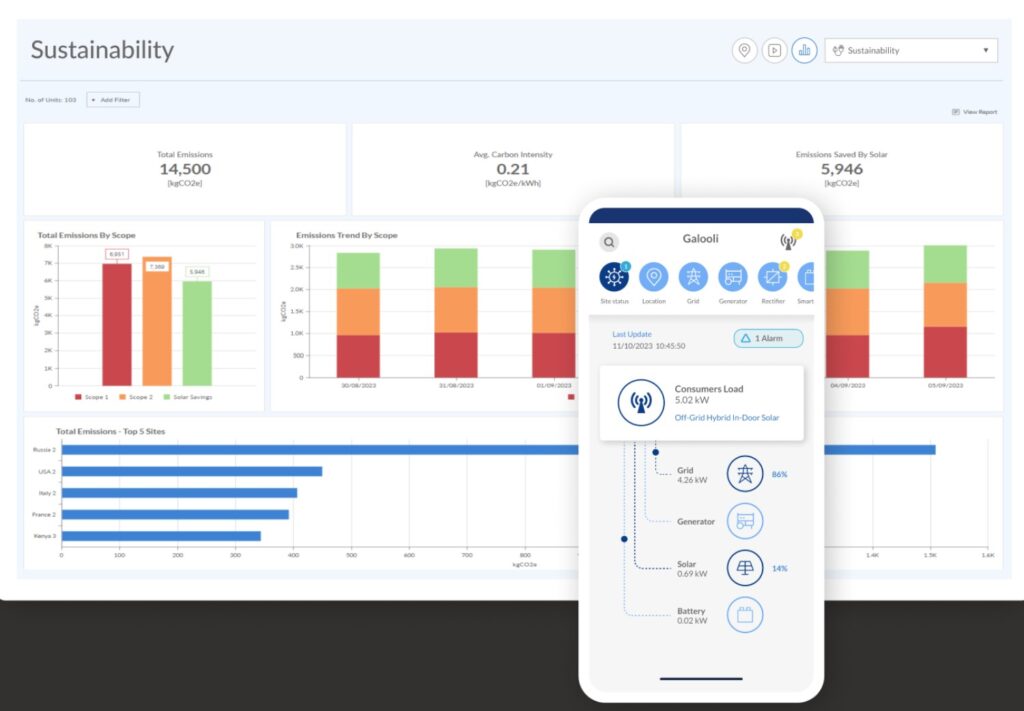
Task: Open the Rectifier icon with badge
Action: [x=772, y=277]
